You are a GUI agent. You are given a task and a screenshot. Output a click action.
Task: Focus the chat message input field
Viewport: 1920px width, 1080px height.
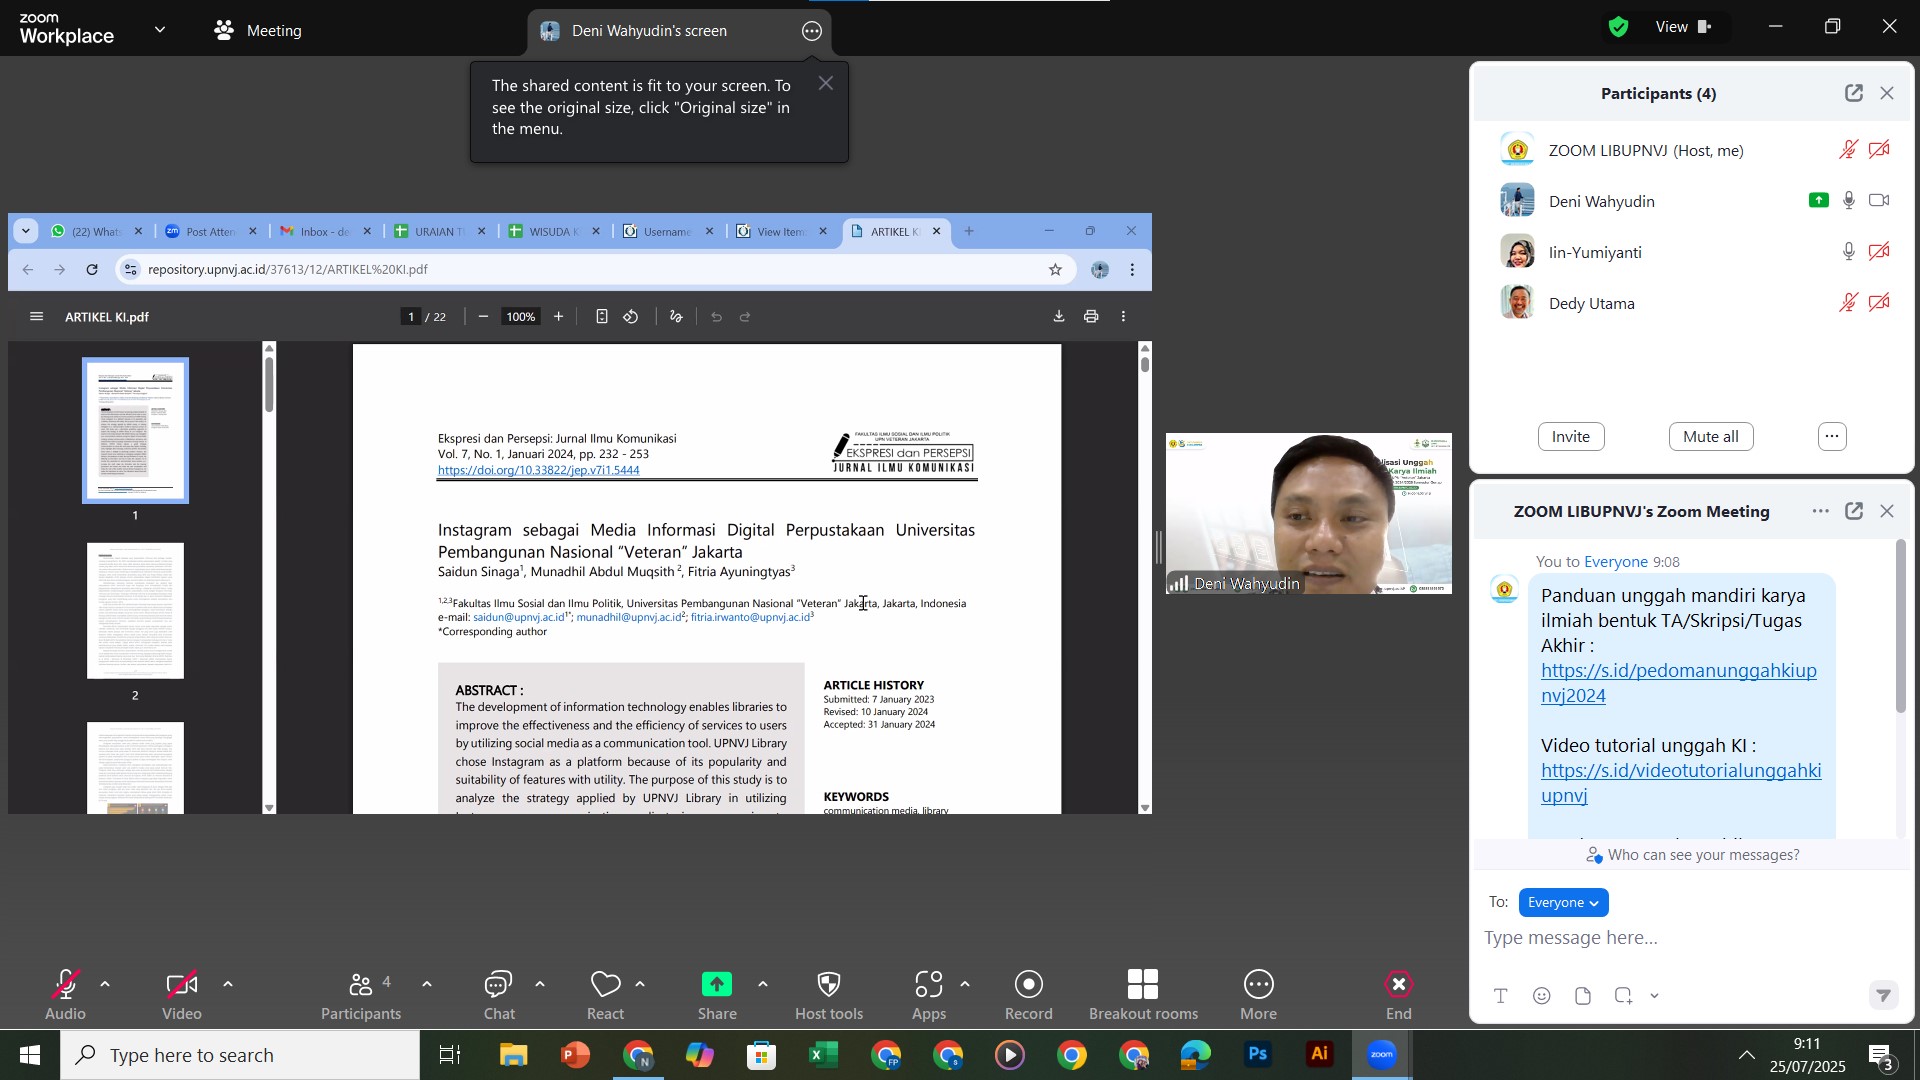[x=1690, y=938]
